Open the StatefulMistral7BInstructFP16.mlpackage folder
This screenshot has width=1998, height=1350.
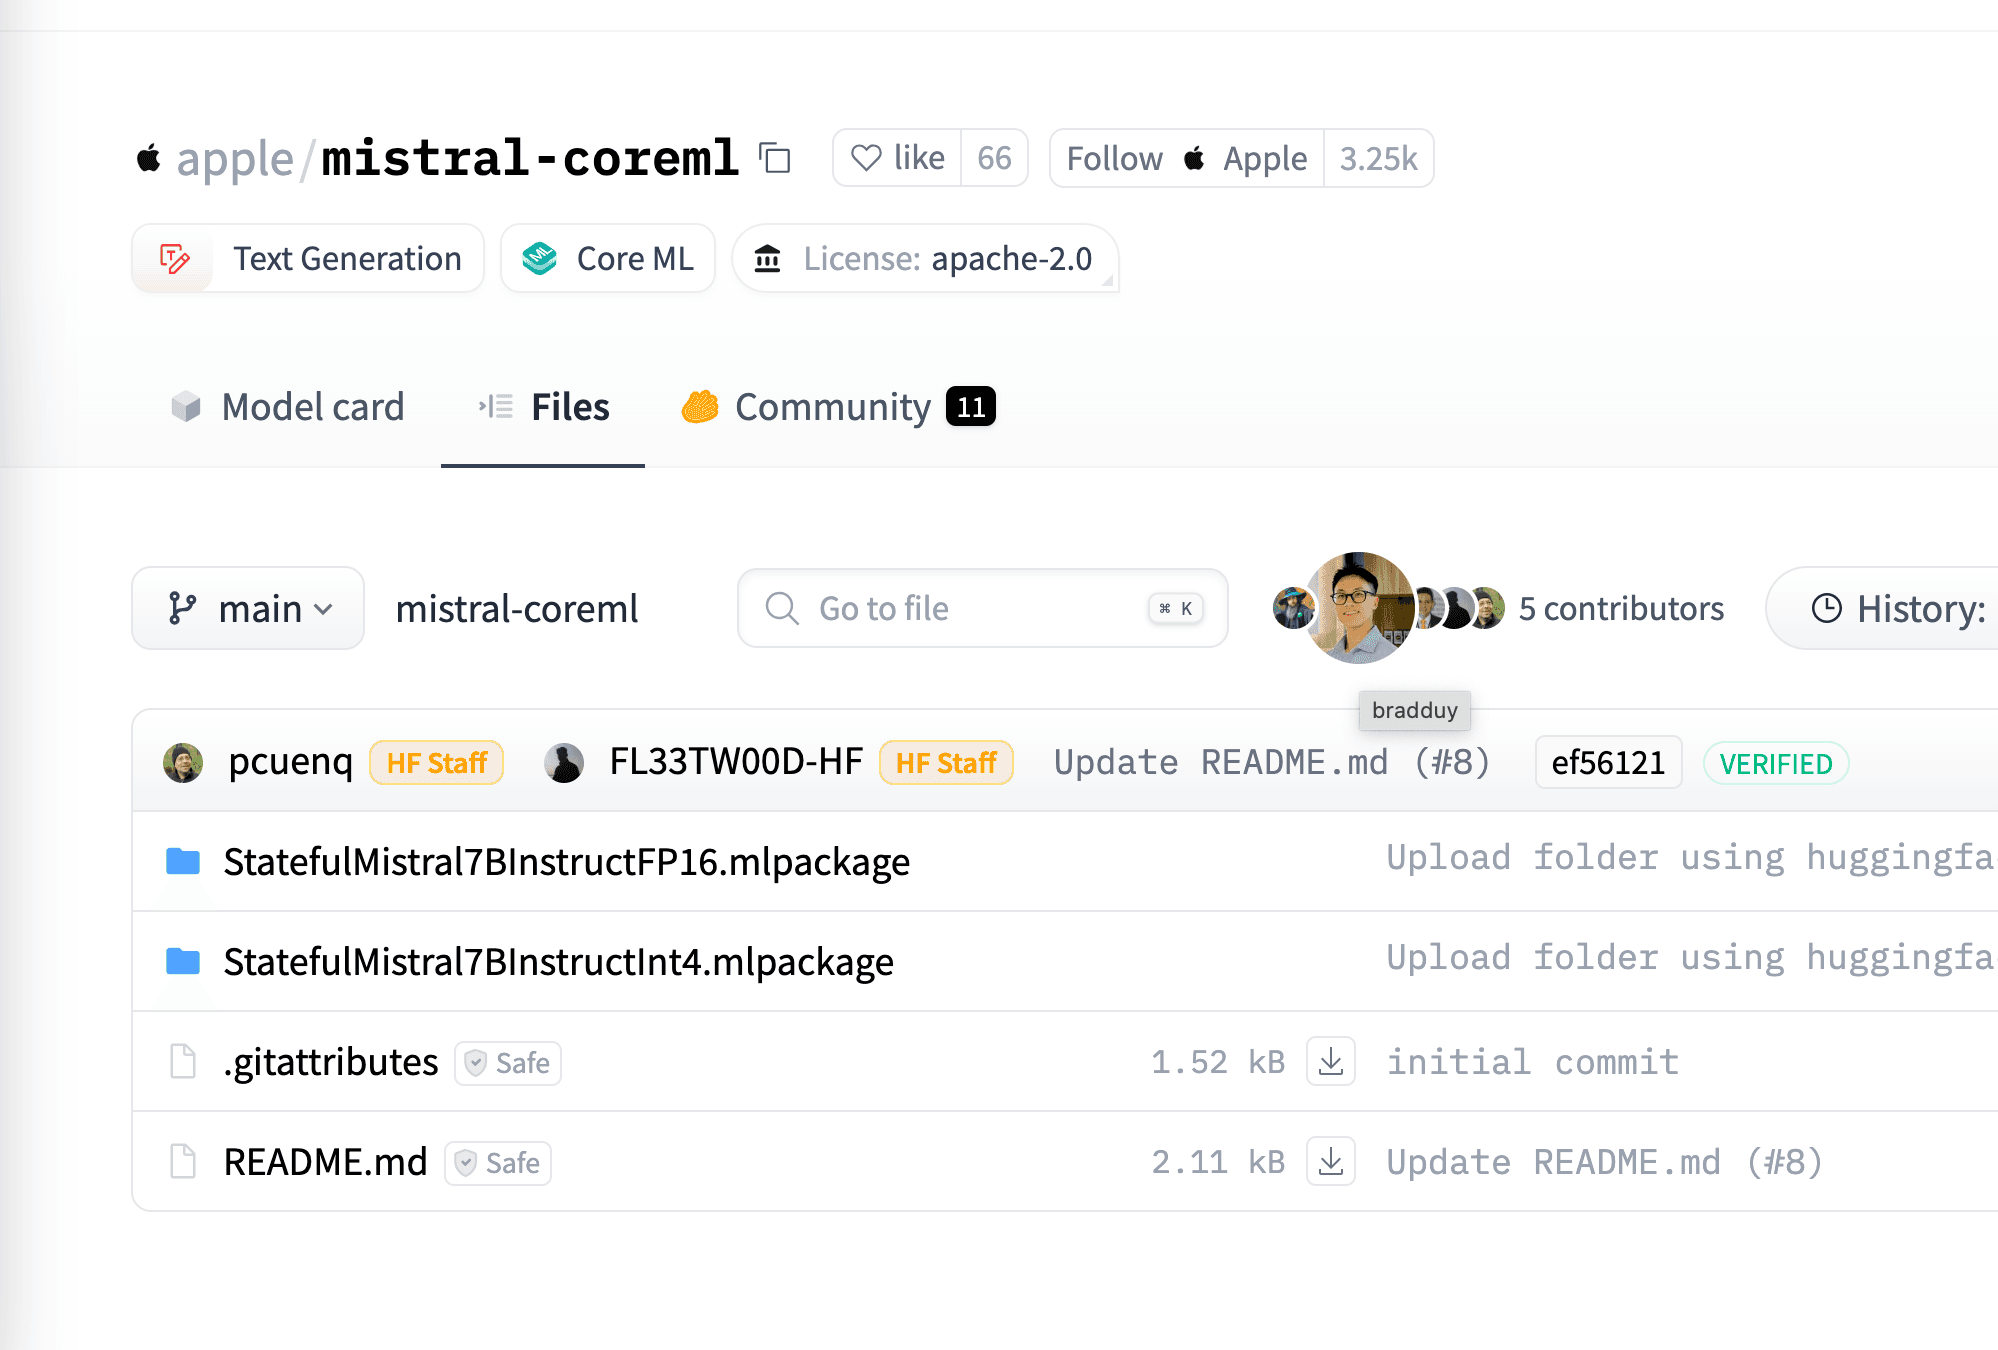(566, 861)
